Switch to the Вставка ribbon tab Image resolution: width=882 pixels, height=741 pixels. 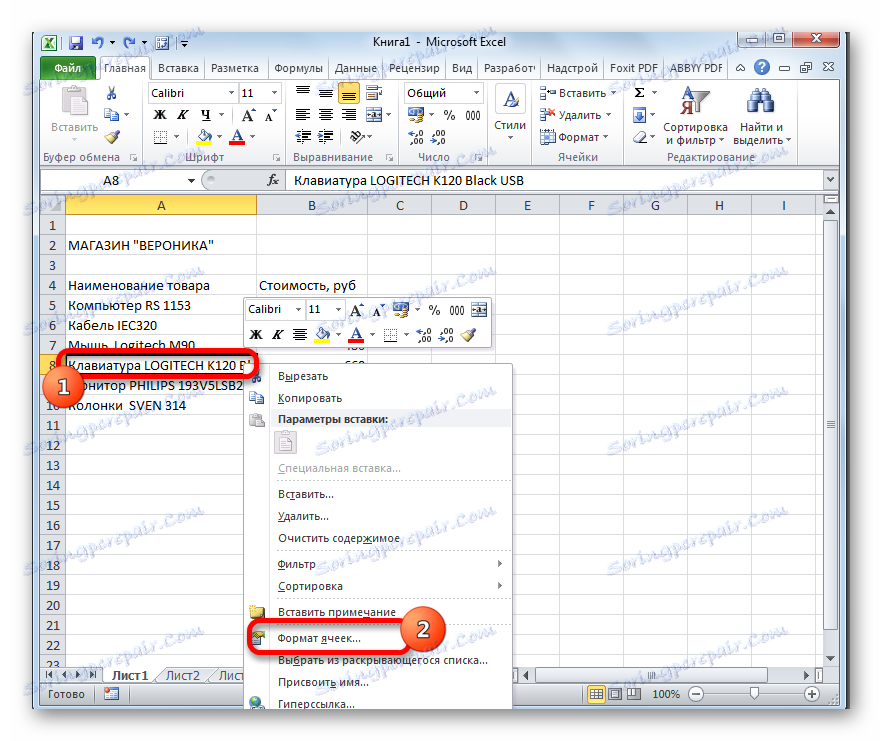tap(178, 68)
